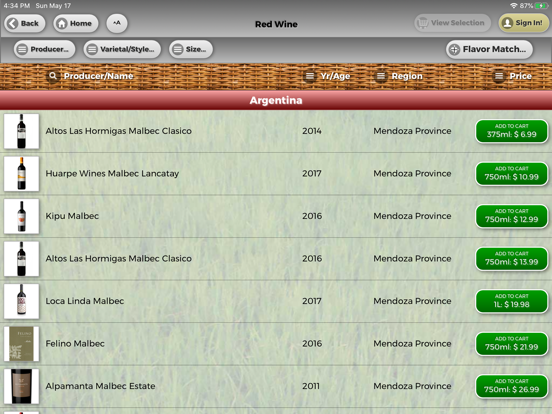The width and height of the screenshot is (552, 414).
Task: Click the search magnifier icon by Producer/Name
Action: click(x=53, y=76)
